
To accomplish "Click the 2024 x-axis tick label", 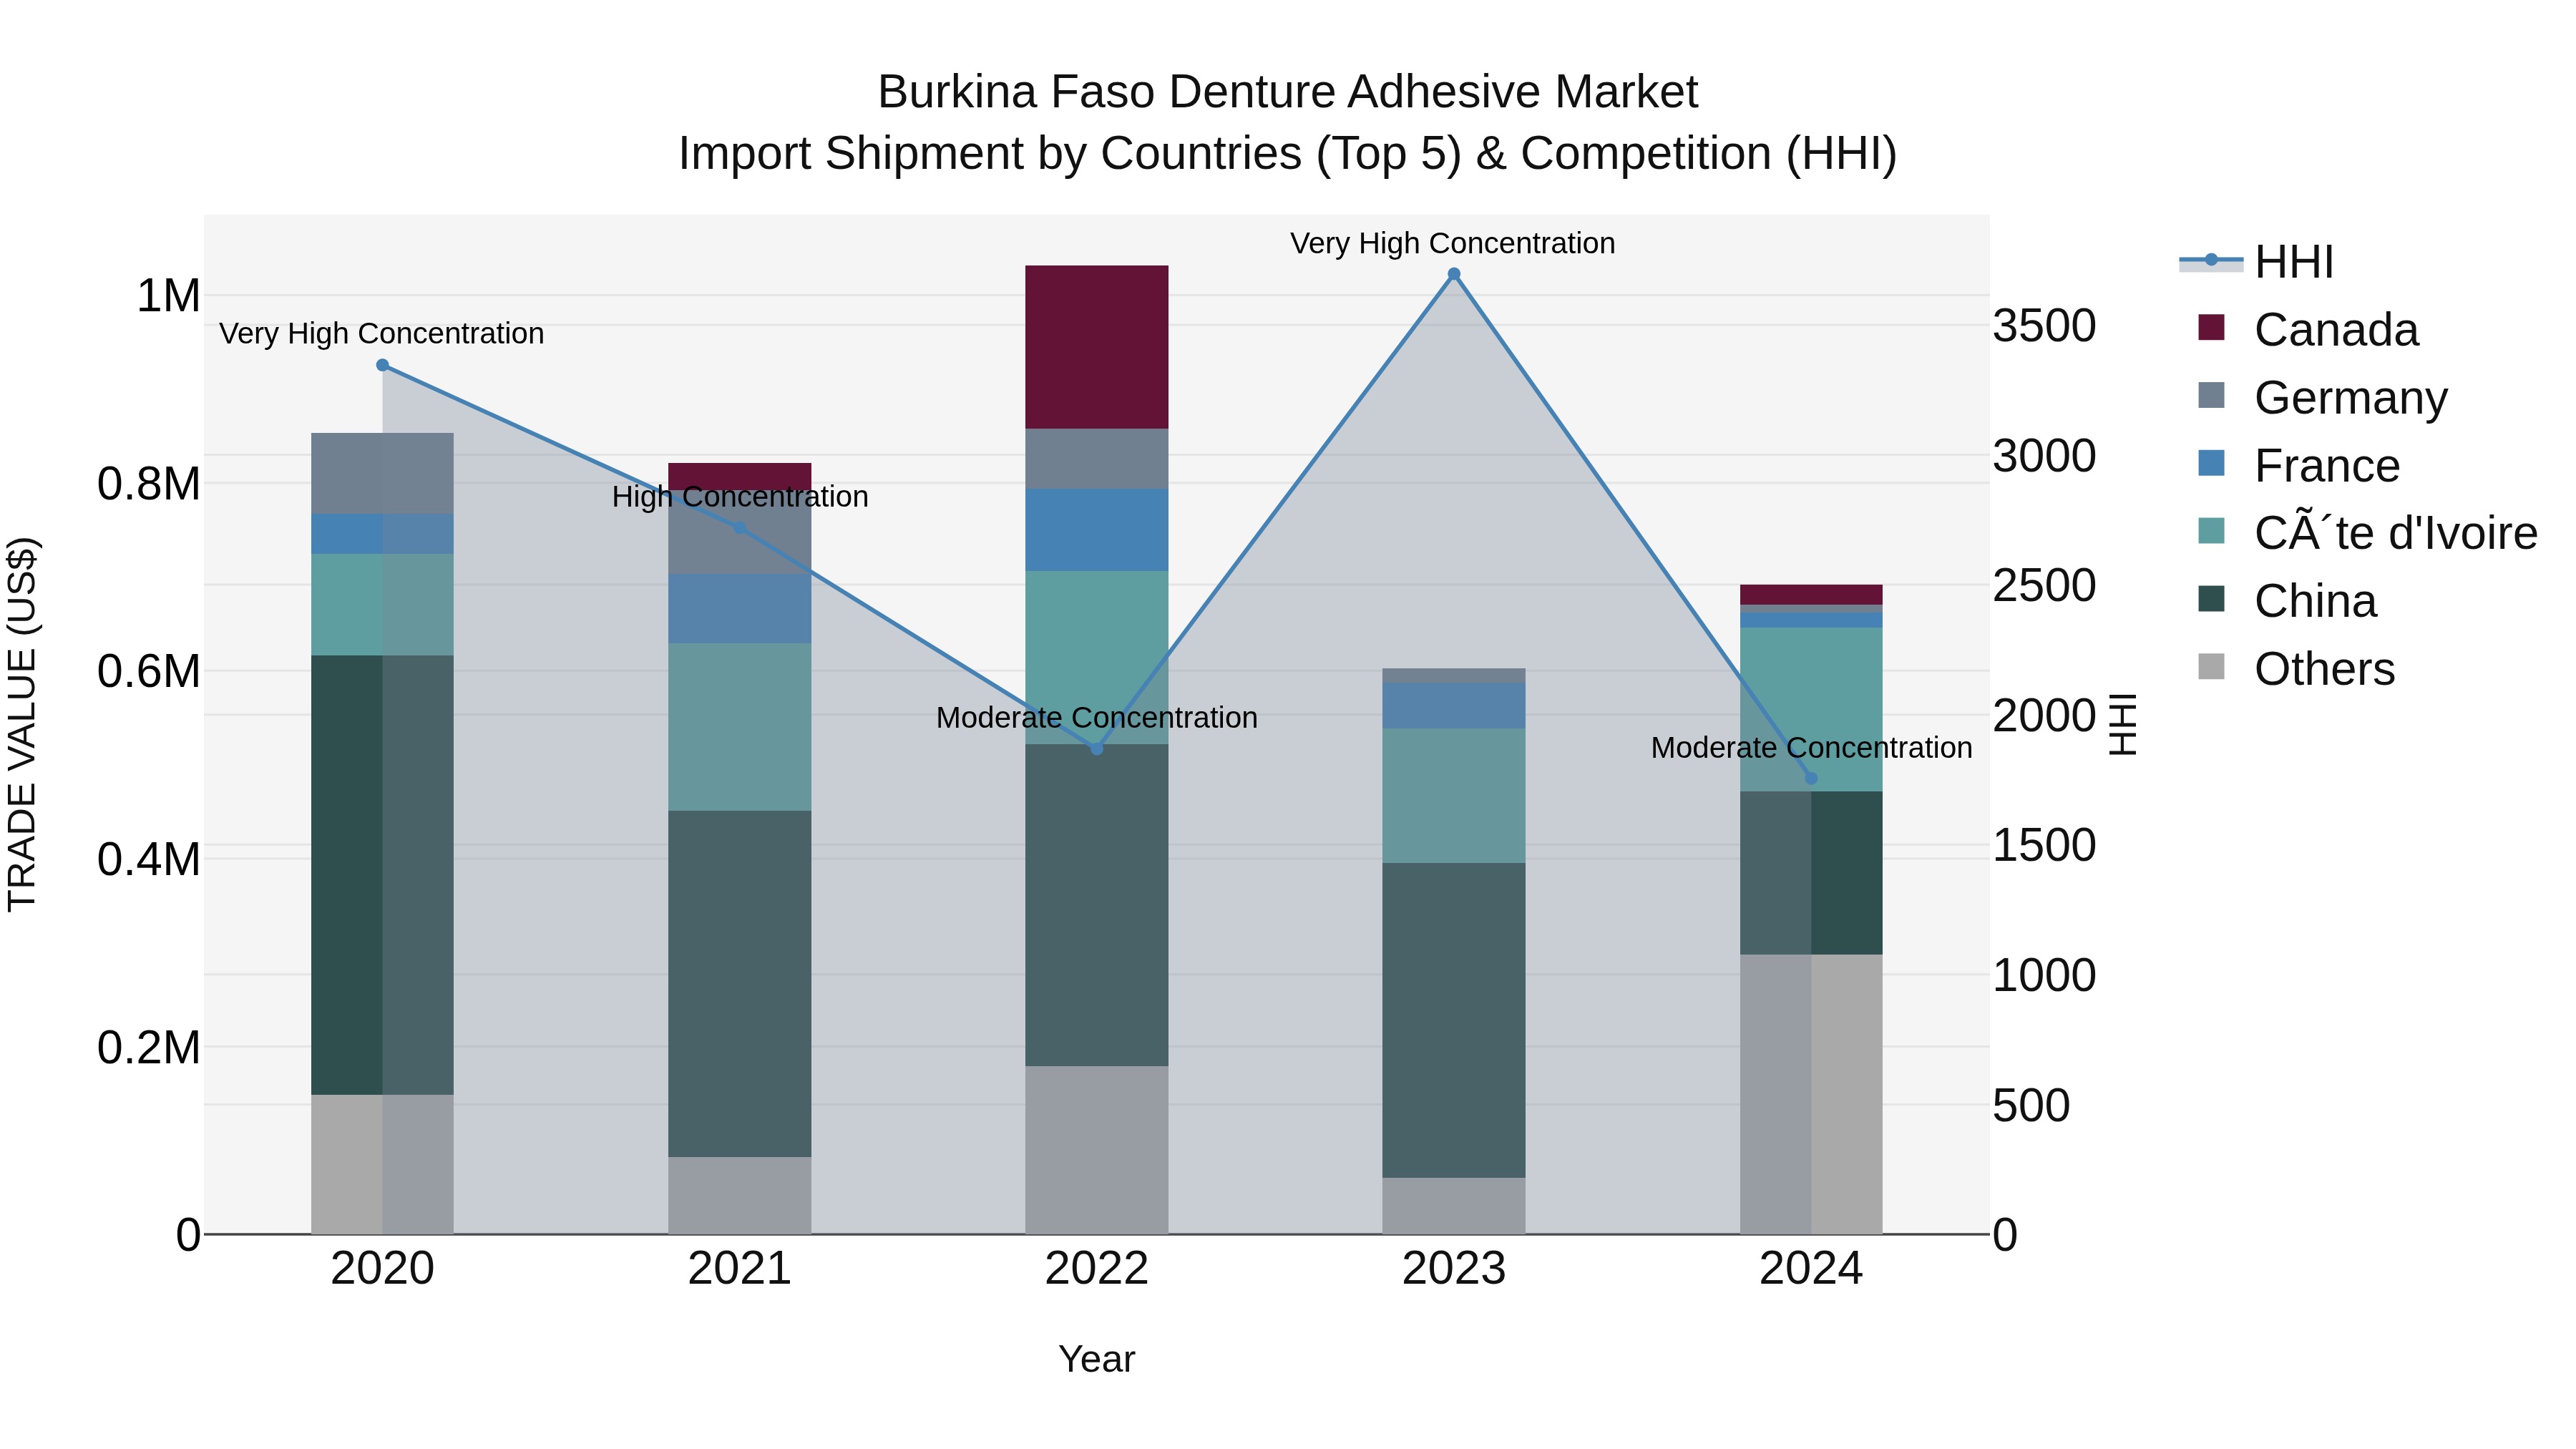I will [1811, 1269].
